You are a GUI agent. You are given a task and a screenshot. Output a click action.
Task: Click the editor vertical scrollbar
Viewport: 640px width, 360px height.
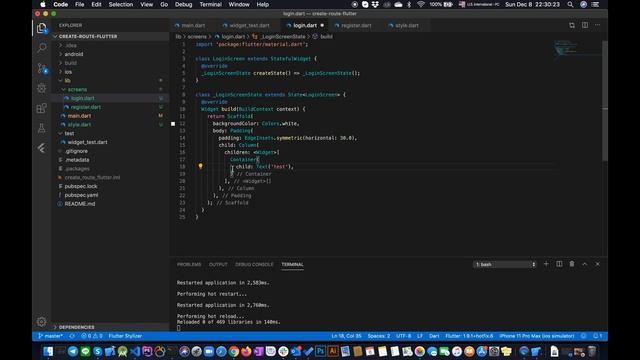[605, 100]
